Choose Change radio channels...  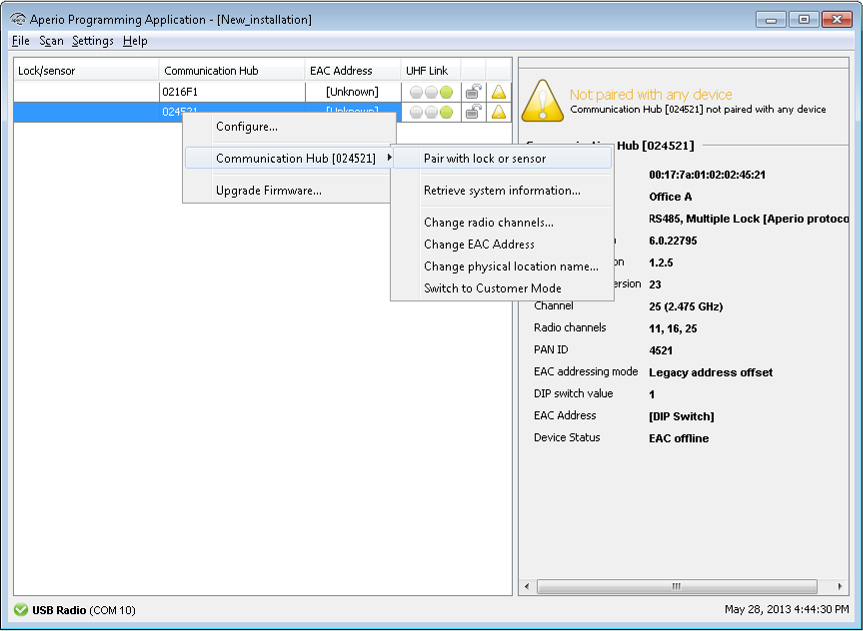502,222
